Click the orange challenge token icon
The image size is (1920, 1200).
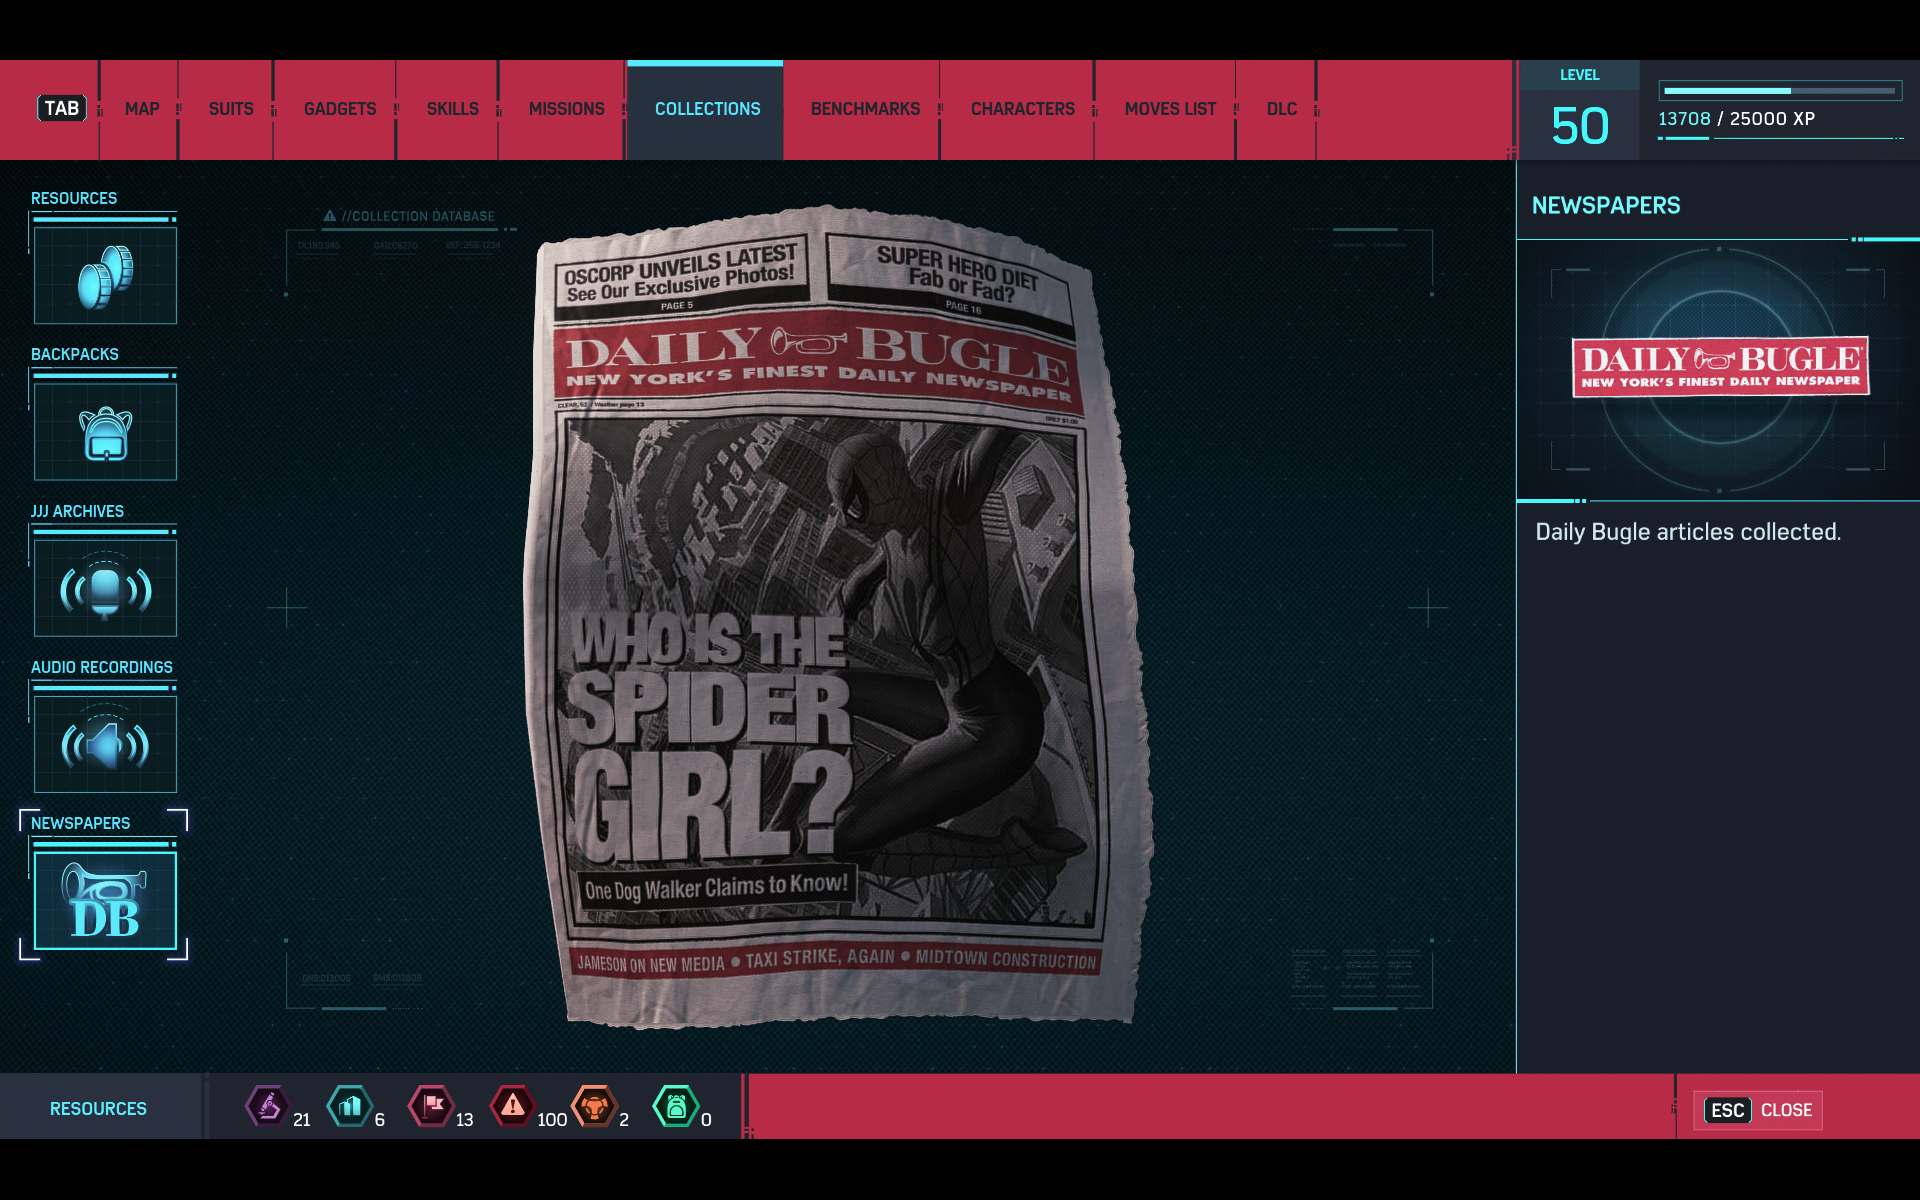click(x=594, y=1106)
